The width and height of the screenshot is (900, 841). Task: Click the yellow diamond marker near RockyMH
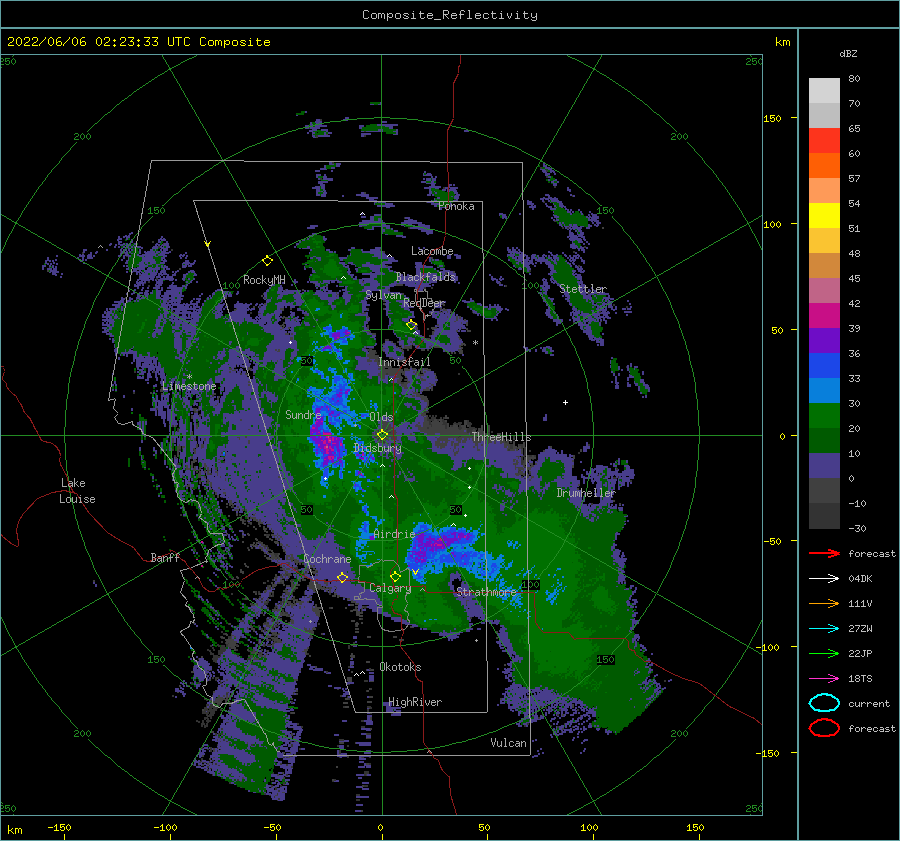[267, 261]
